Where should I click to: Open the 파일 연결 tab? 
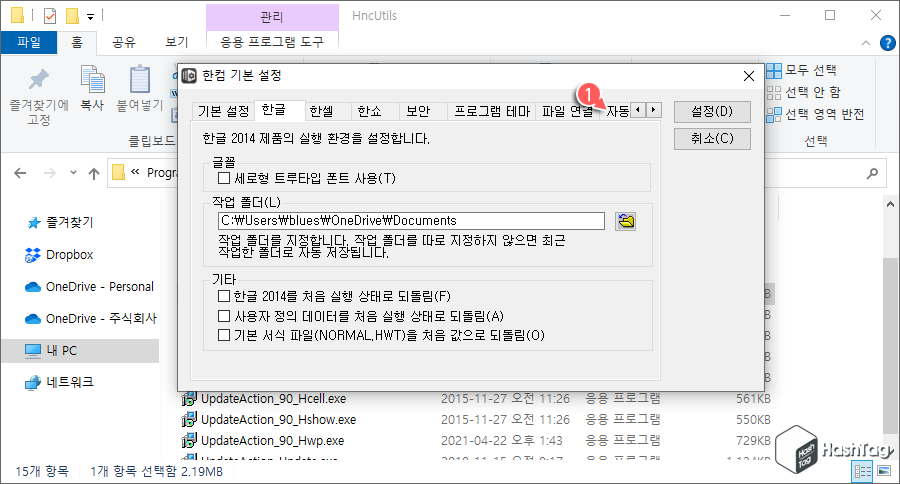coord(567,111)
